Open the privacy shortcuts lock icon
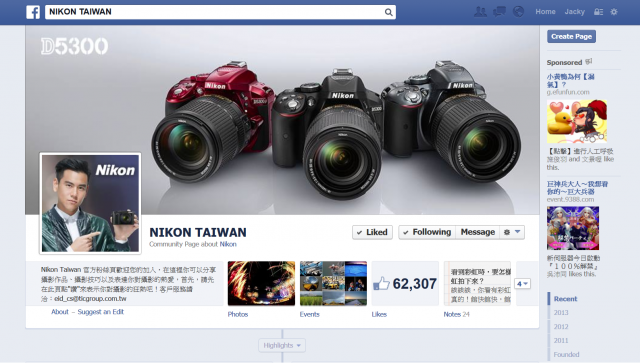 coord(598,12)
